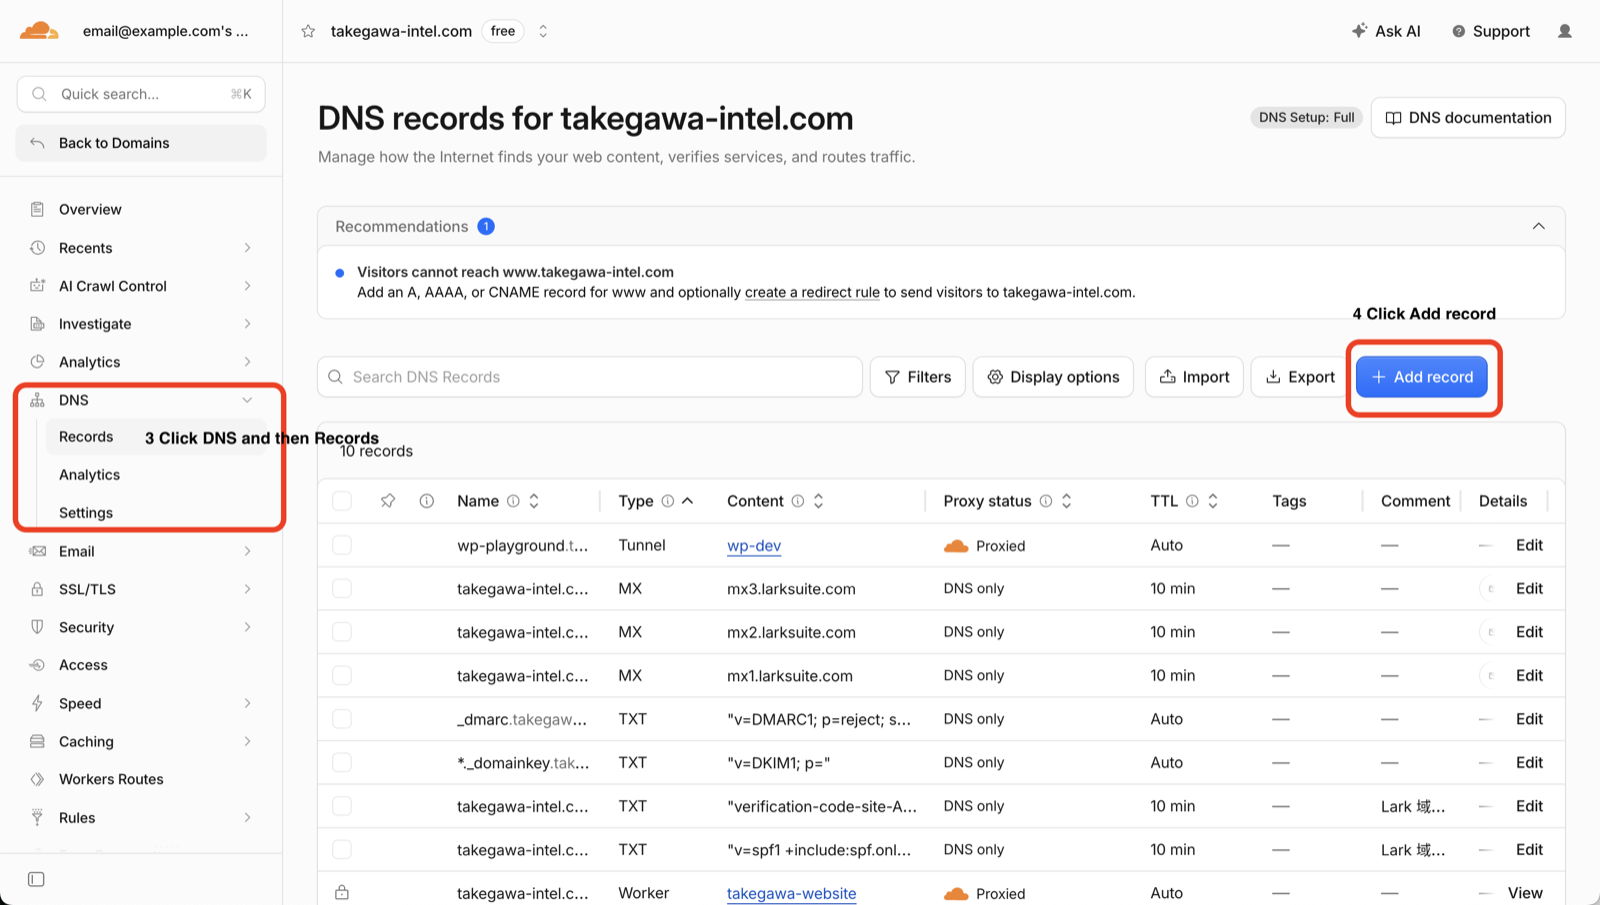This screenshot has height=905, width=1600.
Task: Expand the AI Crawl Control section
Action: [x=247, y=286]
